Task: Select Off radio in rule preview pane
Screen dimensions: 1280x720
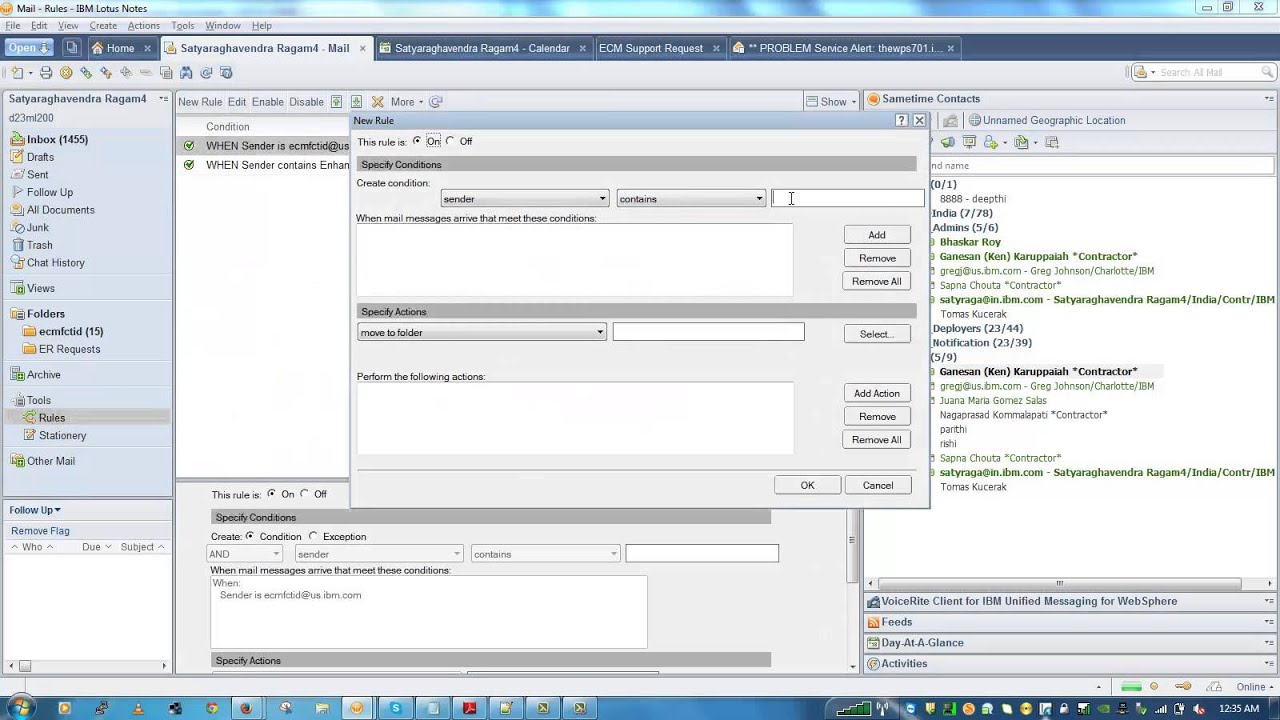Action: tap(304, 494)
